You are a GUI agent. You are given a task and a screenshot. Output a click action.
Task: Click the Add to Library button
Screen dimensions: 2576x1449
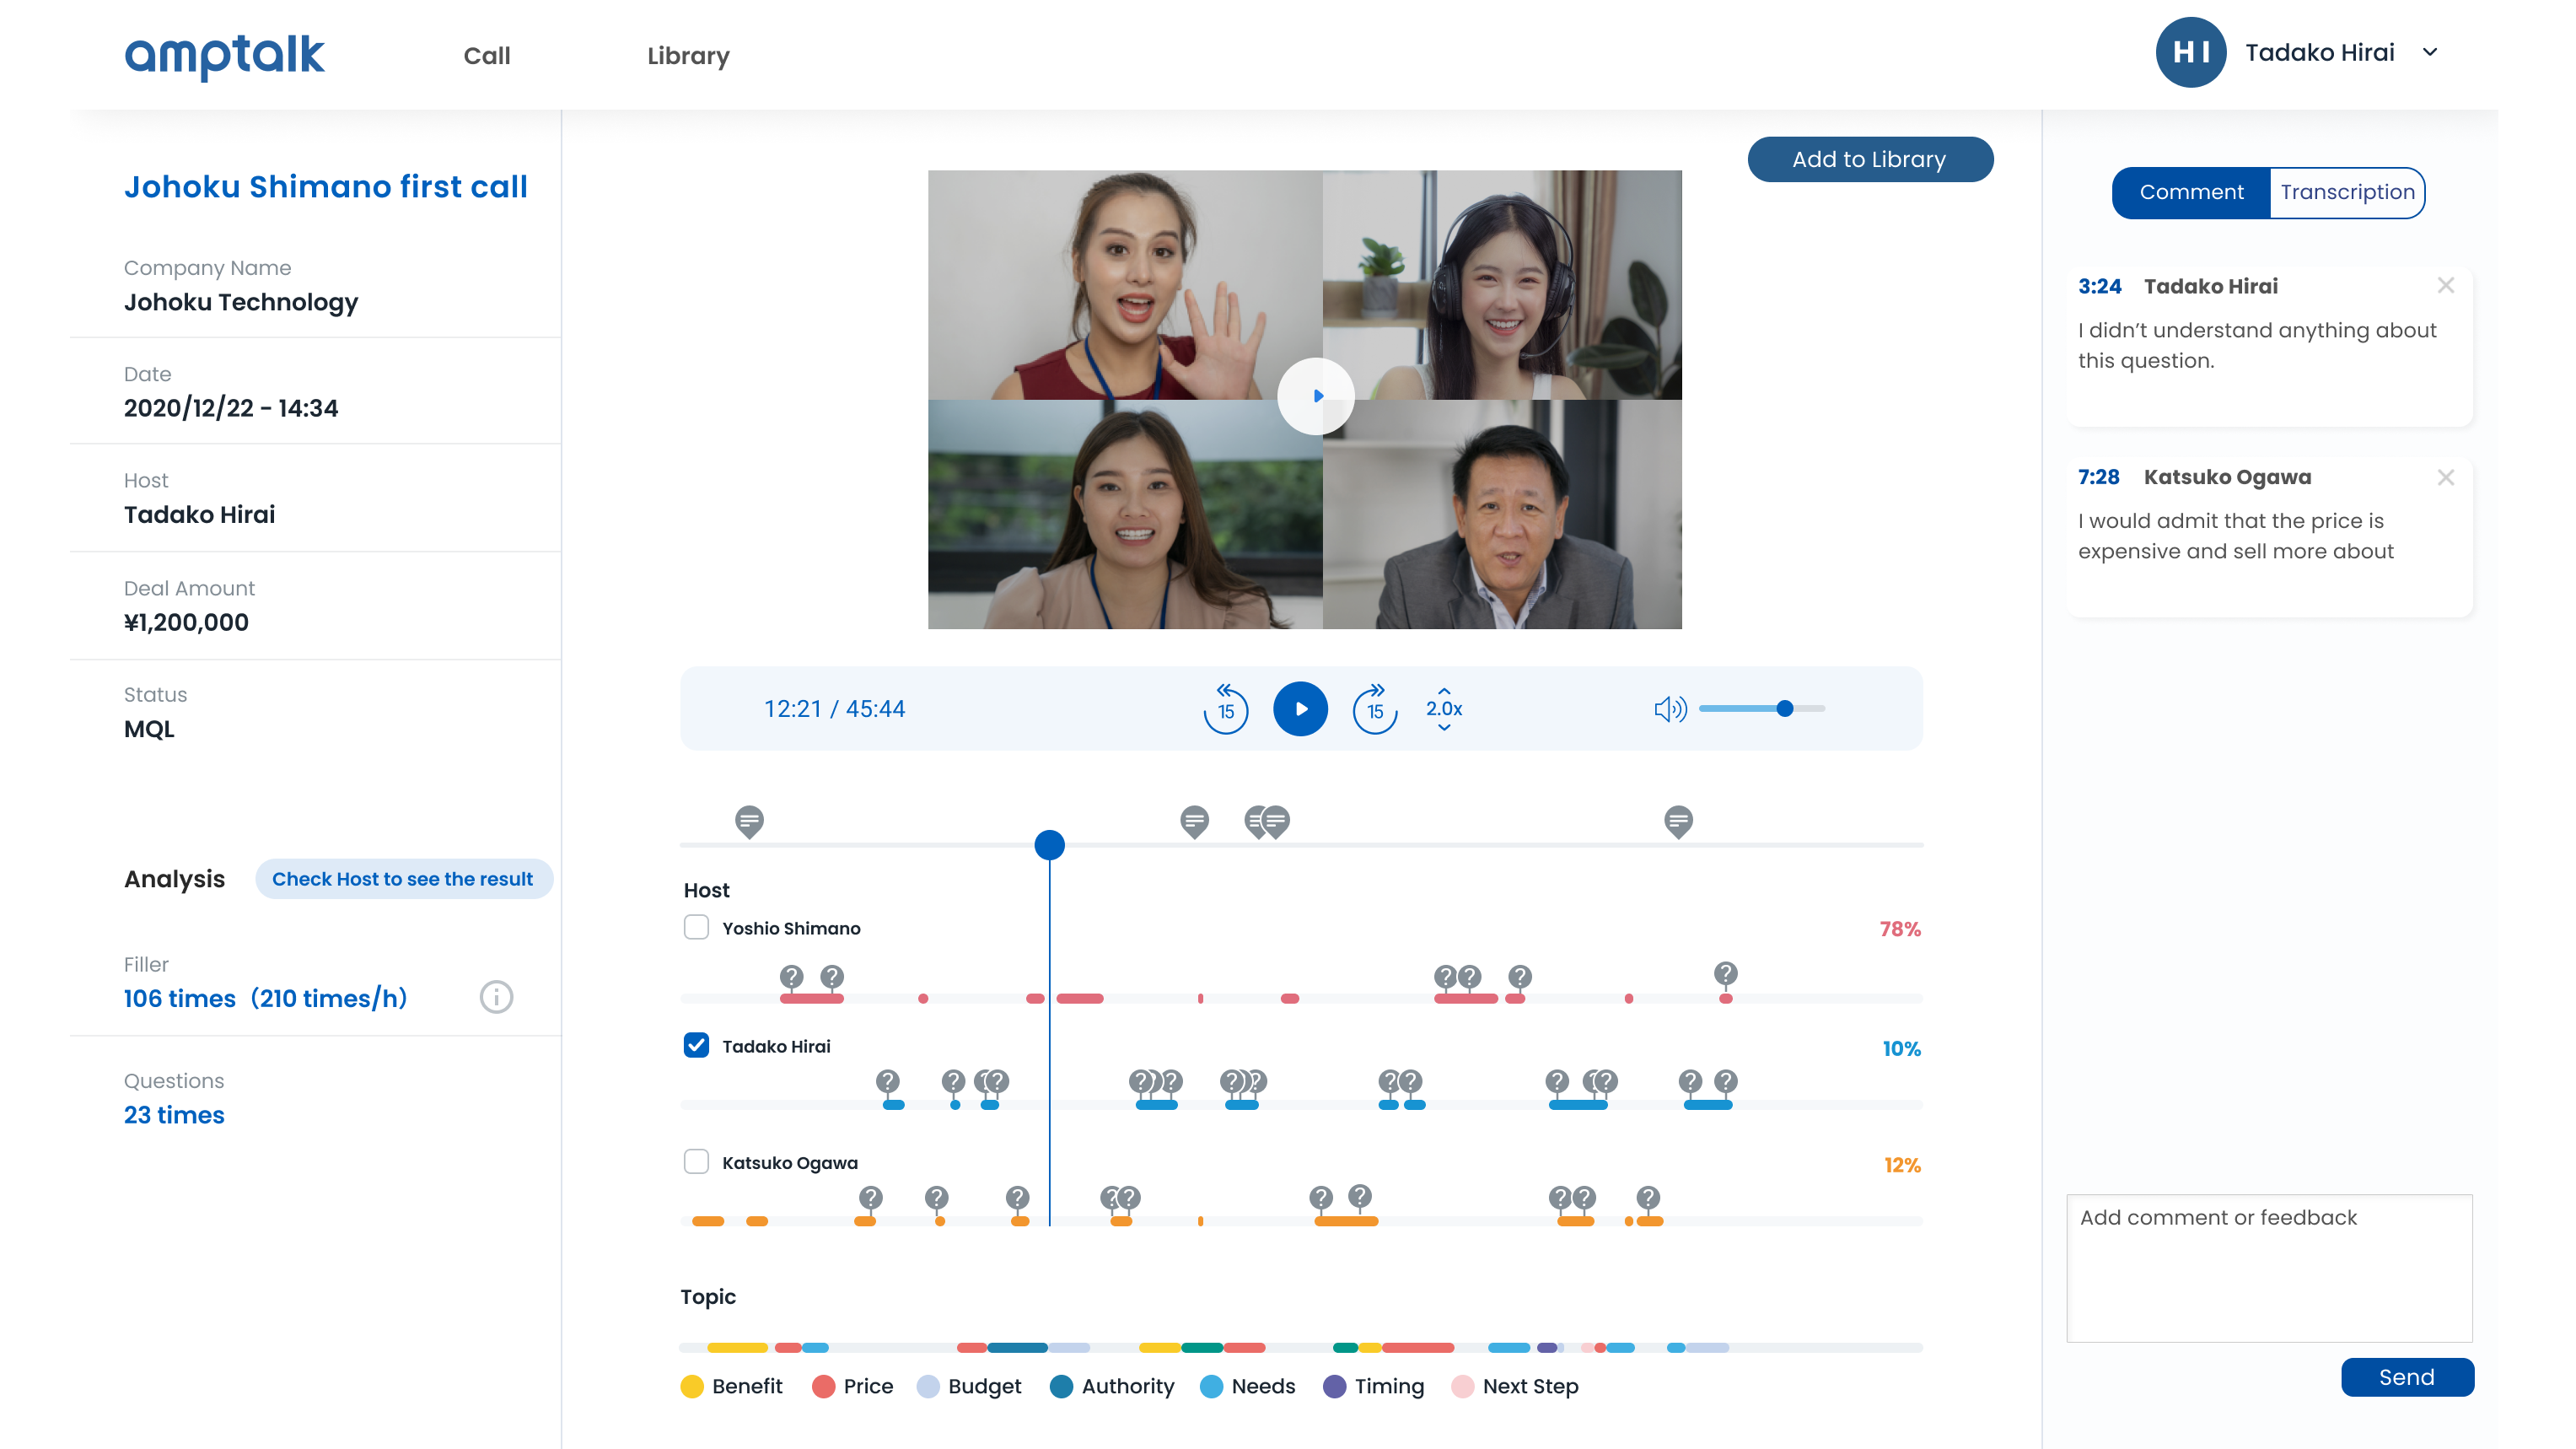[x=1869, y=159]
